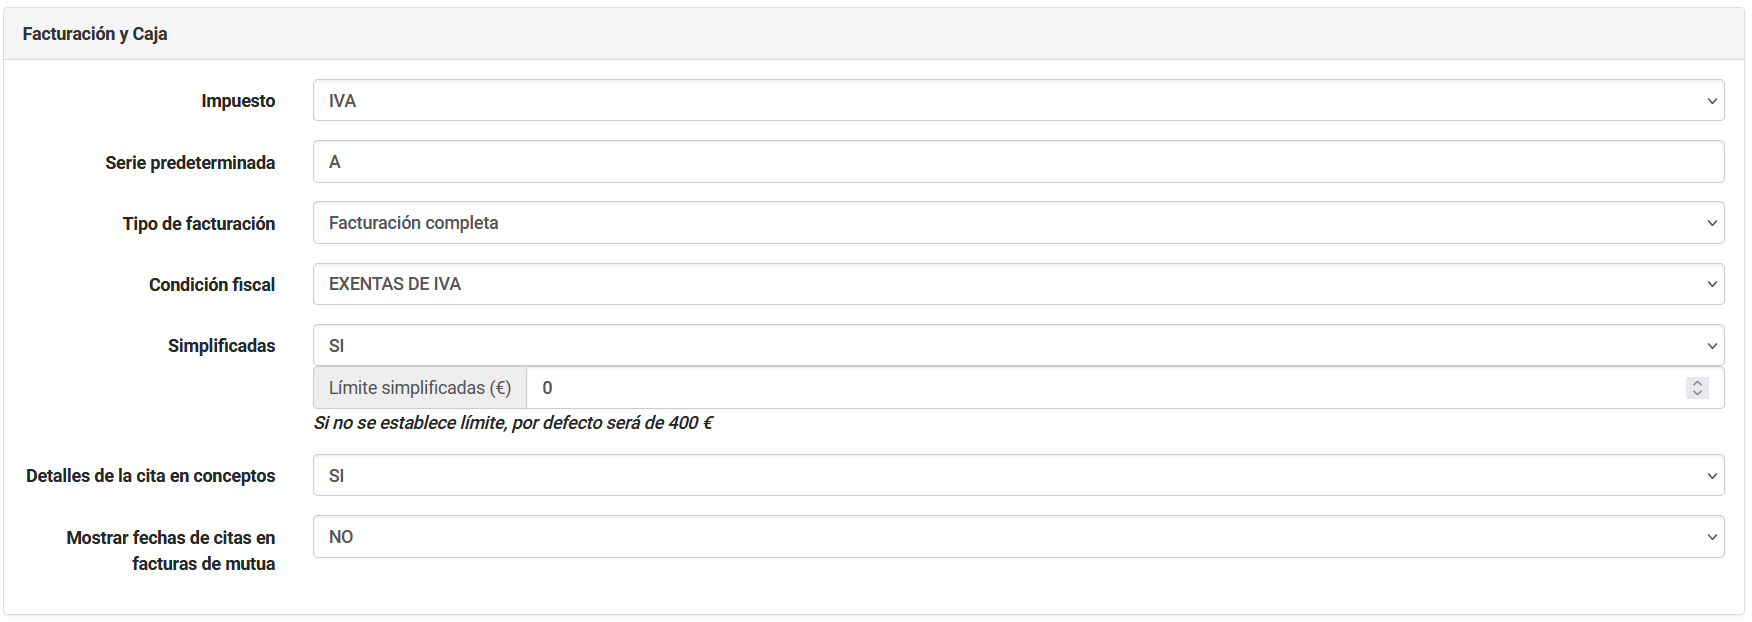The width and height of the screenshot is (1752, 622).
Task: Expand the Tipo de facturación dropdown
Action: (1018, 223)
